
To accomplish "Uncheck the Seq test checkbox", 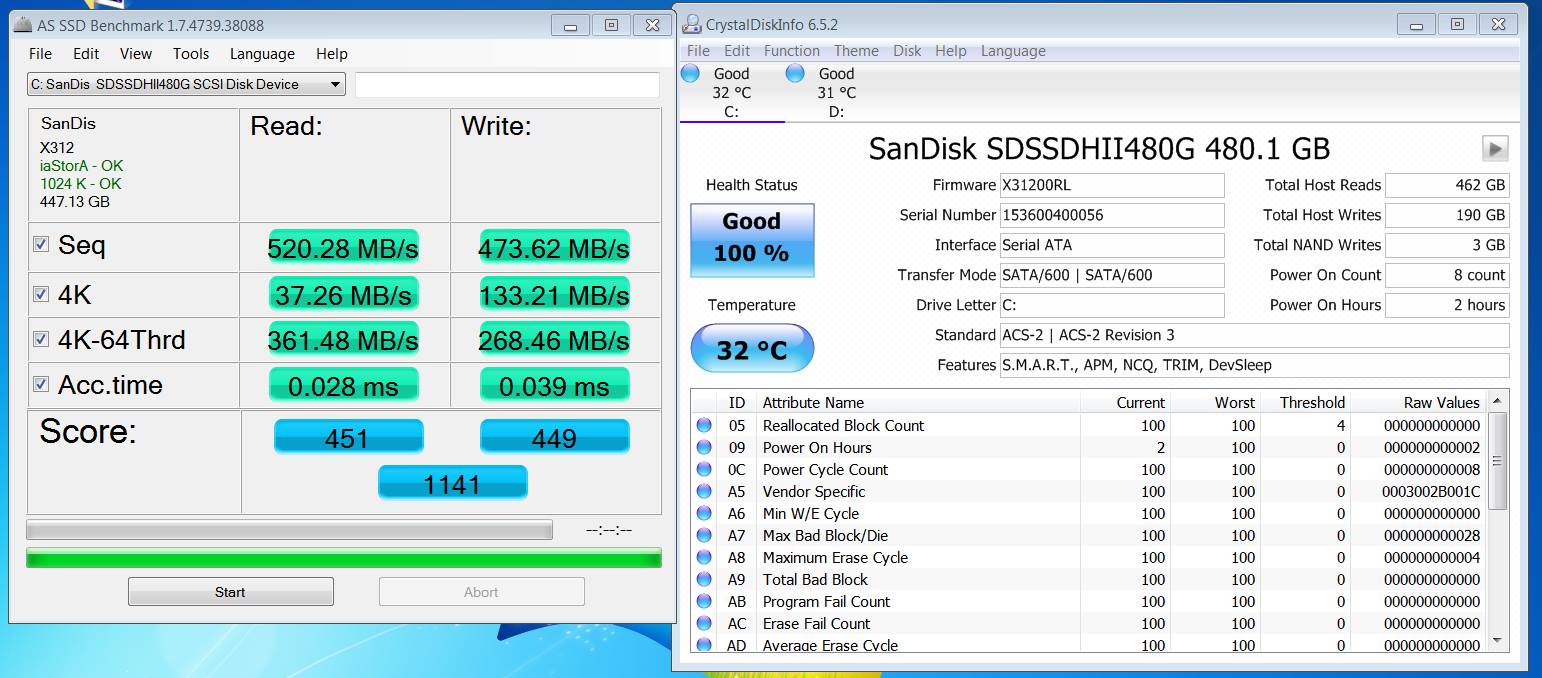I will coord(41,244).
